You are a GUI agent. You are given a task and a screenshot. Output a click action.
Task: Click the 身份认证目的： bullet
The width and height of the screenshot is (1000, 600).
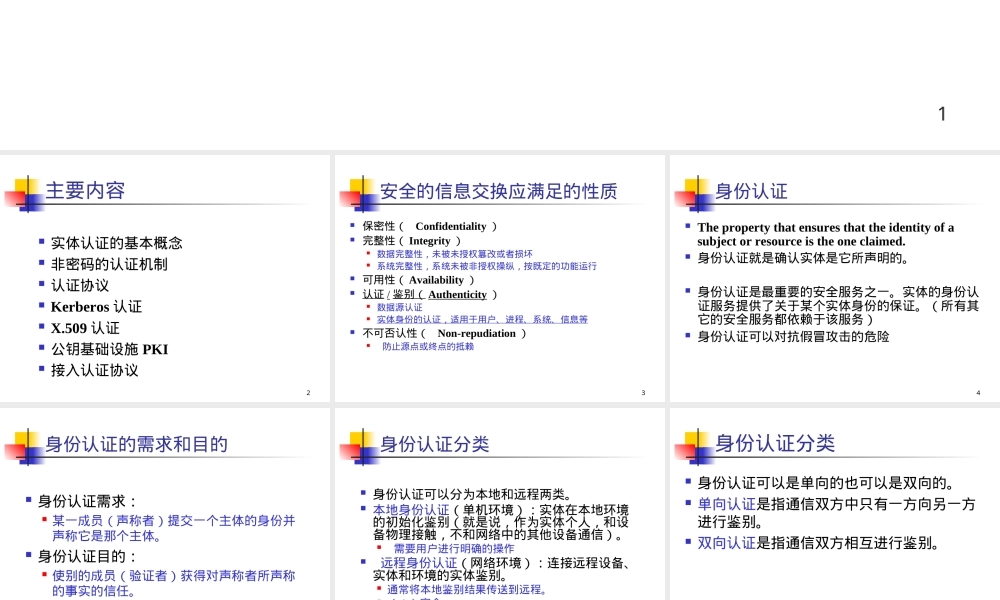point(87,556)
